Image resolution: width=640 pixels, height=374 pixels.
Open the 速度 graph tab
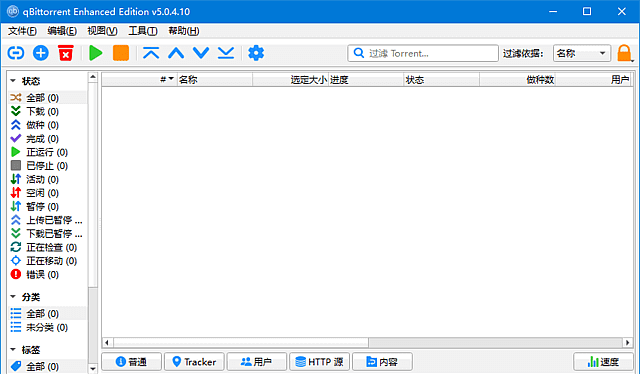pos(603,362)
